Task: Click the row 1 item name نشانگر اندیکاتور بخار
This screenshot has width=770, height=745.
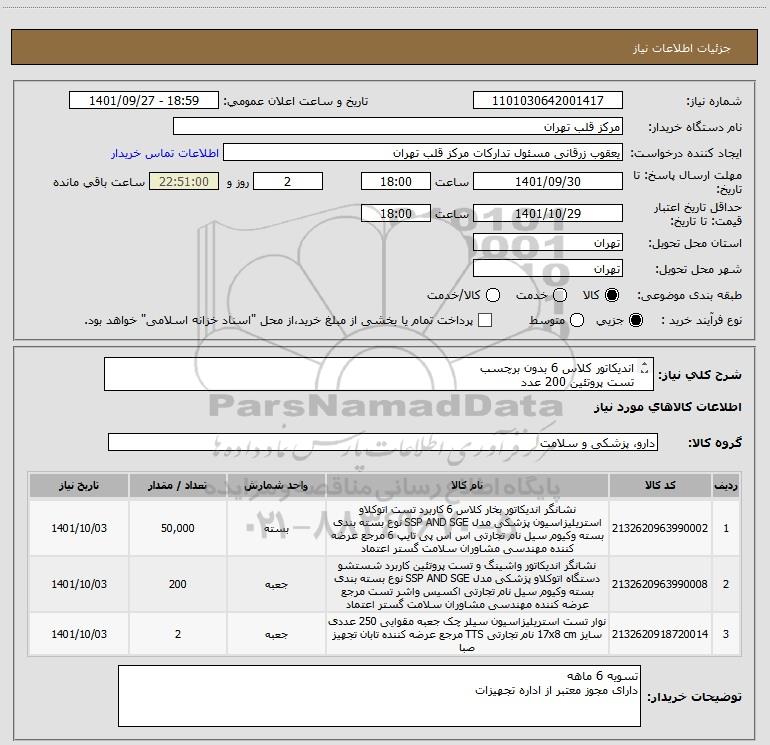Action: [467, 528]
